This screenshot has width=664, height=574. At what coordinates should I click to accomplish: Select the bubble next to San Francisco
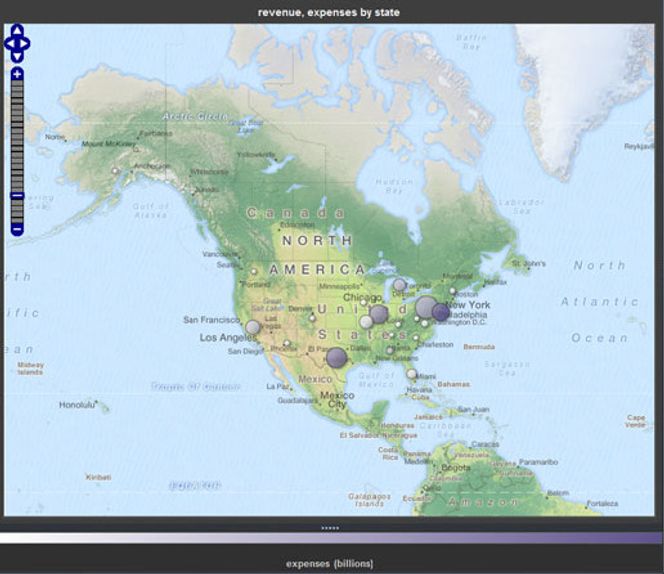coord(253,327)
